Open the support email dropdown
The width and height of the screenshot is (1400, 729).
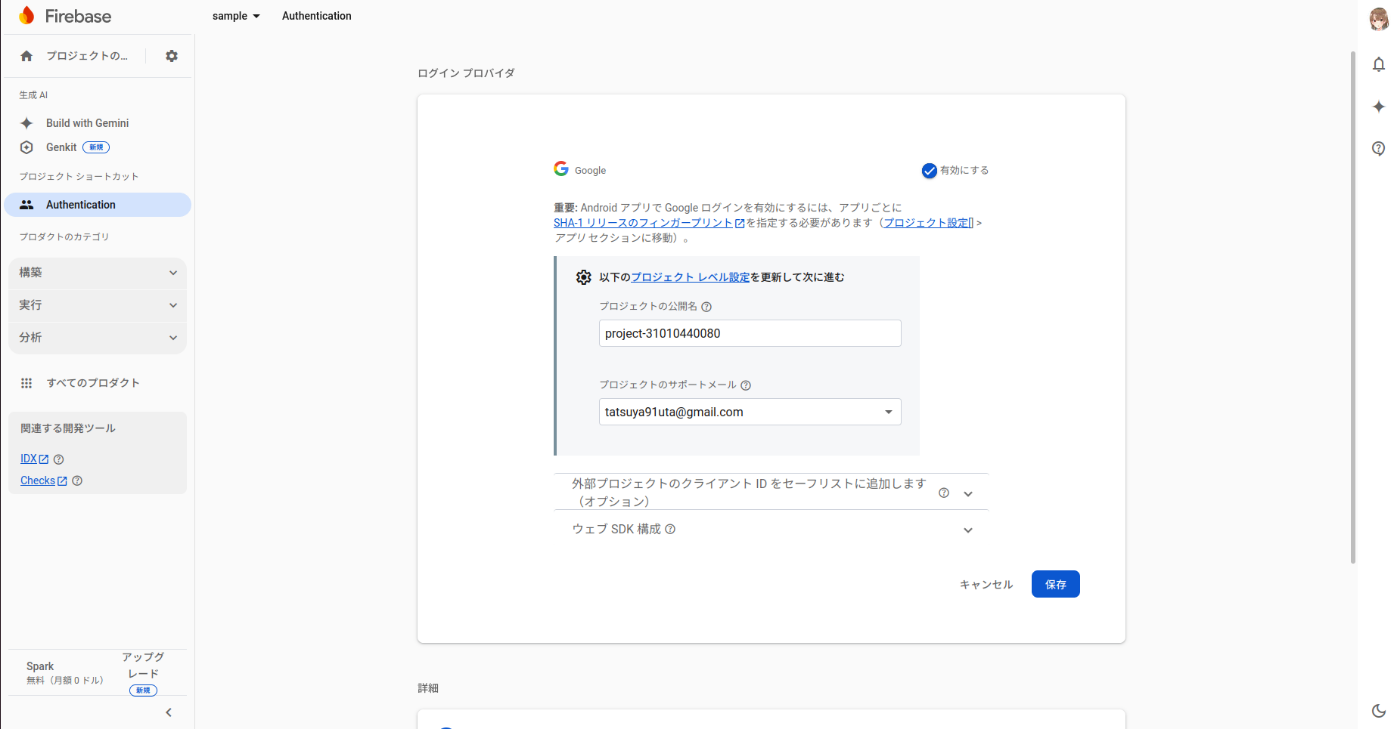pos(750,412)
